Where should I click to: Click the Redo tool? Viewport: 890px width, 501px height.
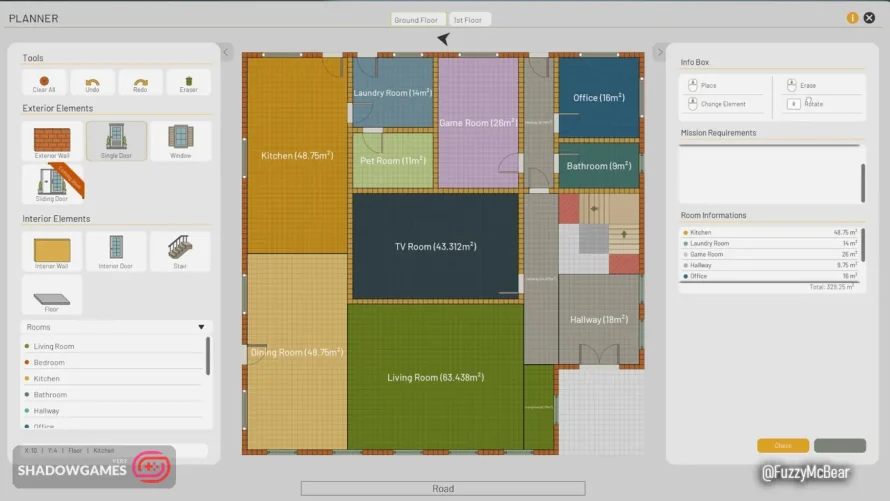coord(140,83)
